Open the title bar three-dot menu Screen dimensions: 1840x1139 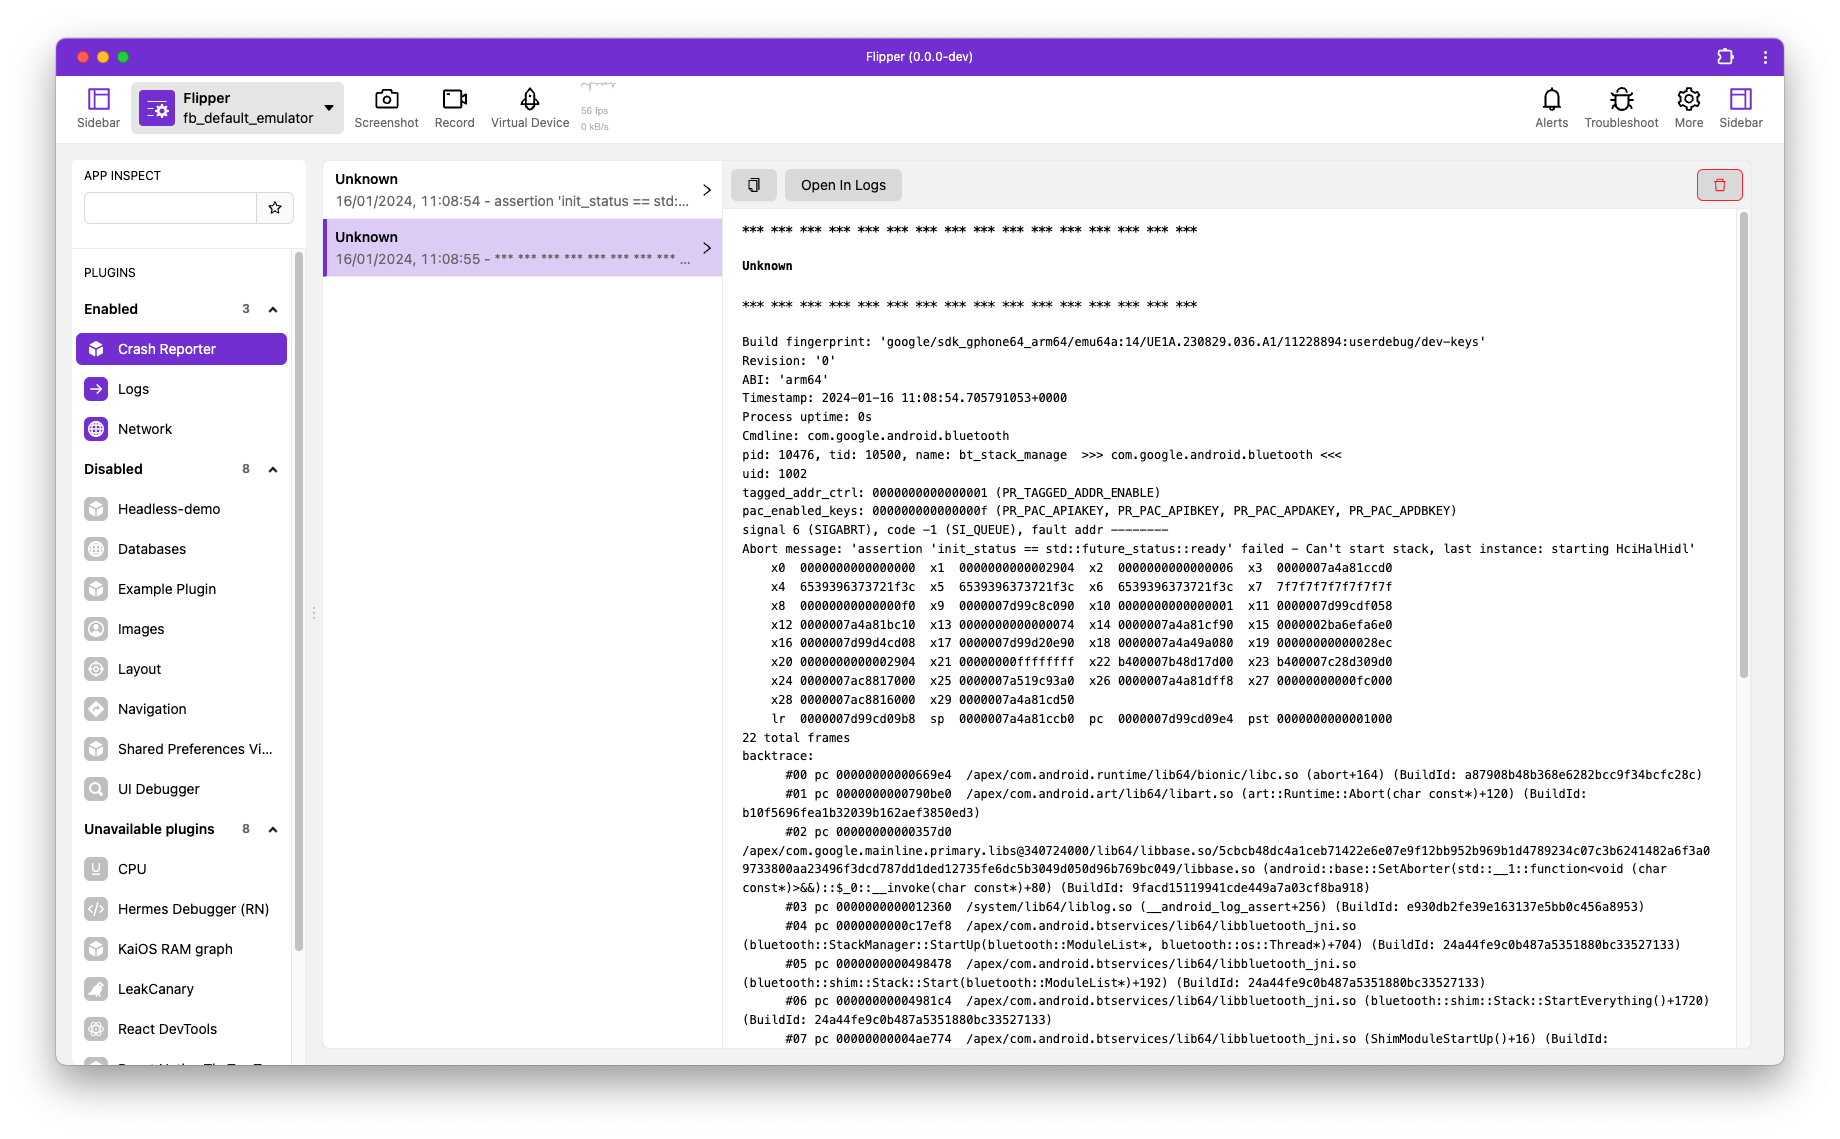[1765, 57]
